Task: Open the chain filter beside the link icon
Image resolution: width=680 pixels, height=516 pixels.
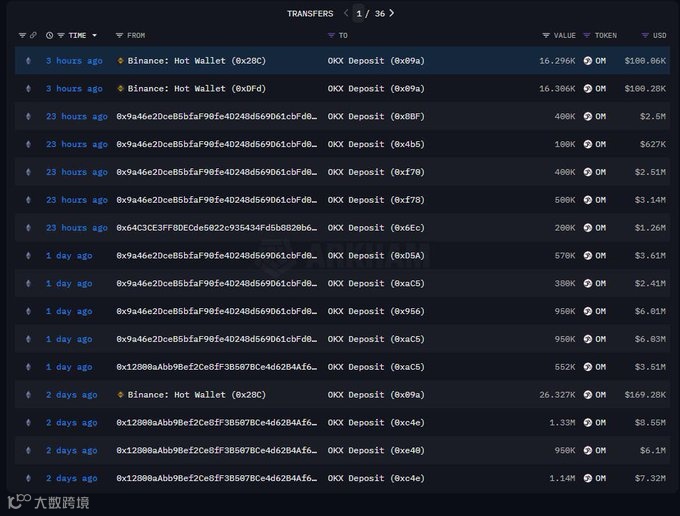Action: tap(22, 36)
